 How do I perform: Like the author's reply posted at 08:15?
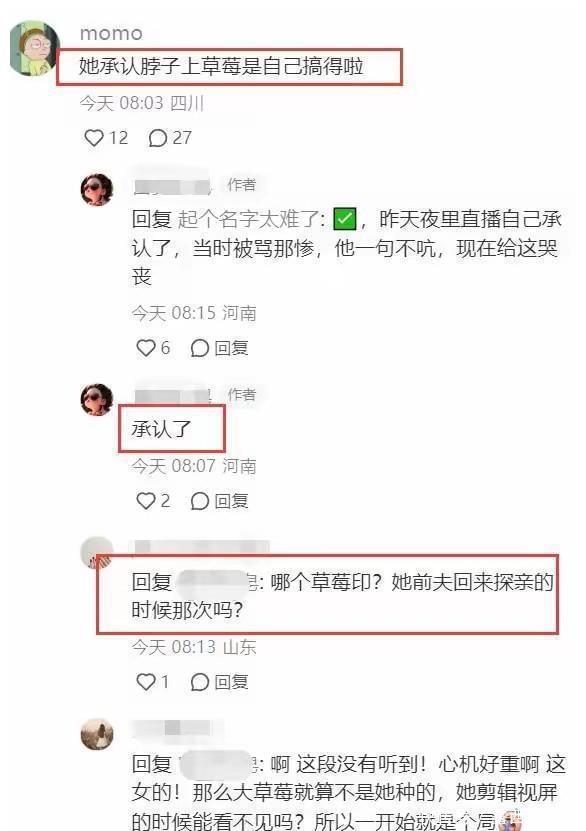[145, 348]
